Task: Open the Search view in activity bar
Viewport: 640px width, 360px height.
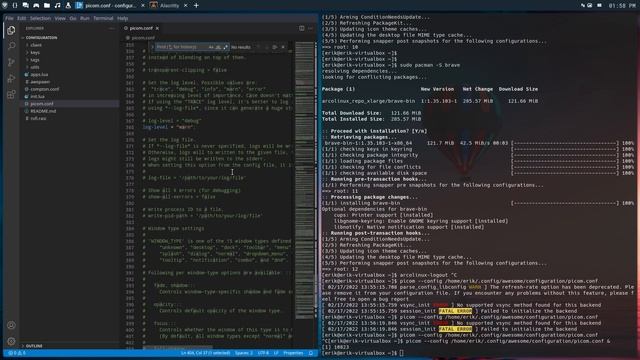Action: (x=11, y=46)
